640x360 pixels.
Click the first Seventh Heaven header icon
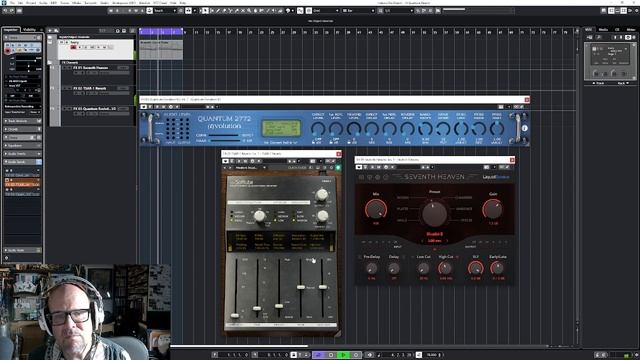361,177
